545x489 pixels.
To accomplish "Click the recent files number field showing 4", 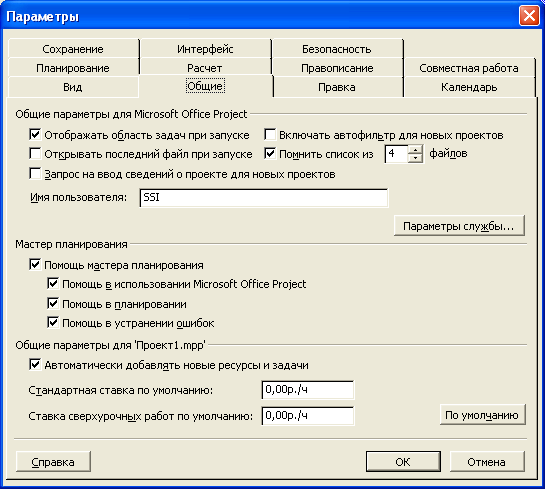I will tap(397, 154).
